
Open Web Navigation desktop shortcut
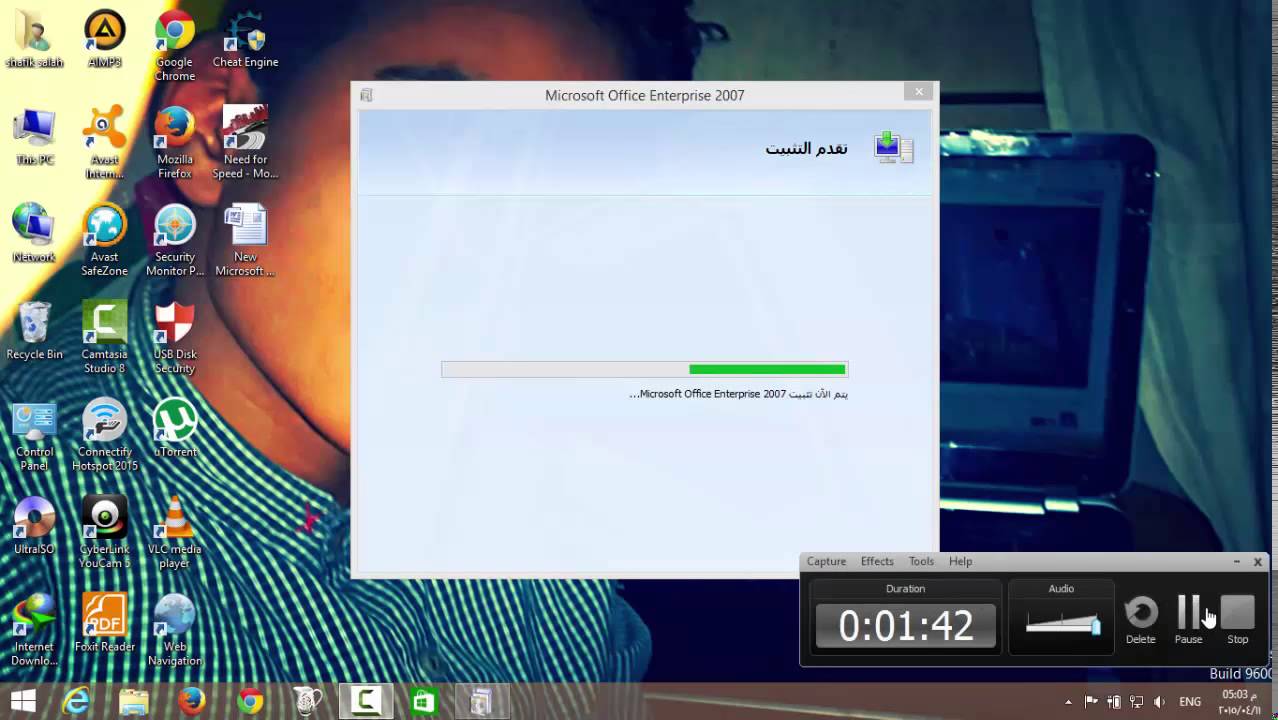click(x=174, y=630)
